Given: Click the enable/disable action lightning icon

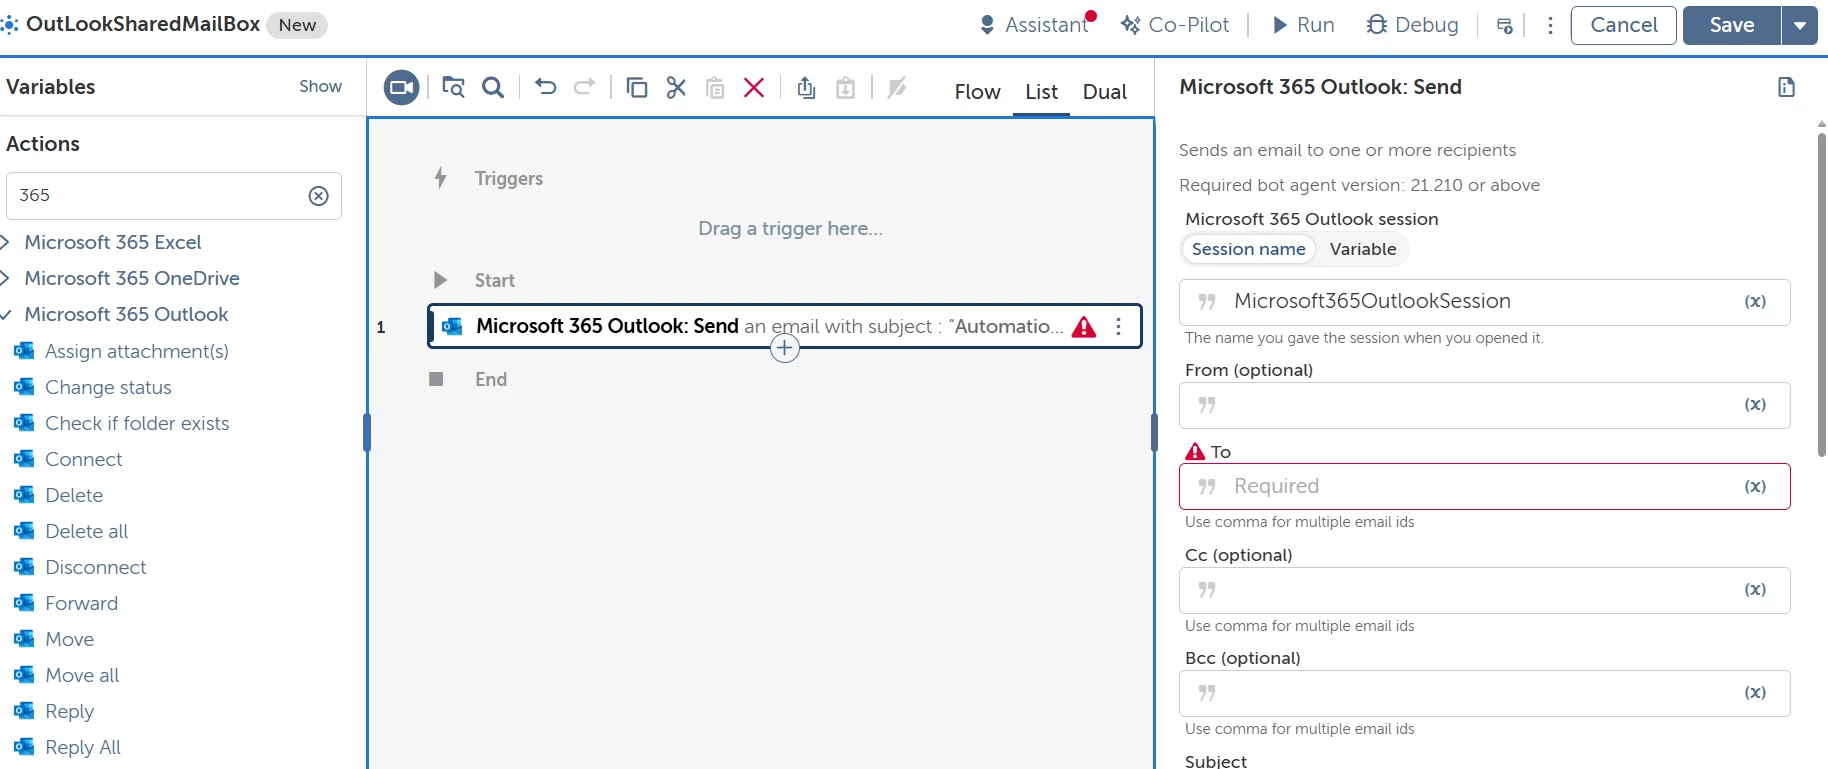Looking at the screenshot, I should 897,88.
